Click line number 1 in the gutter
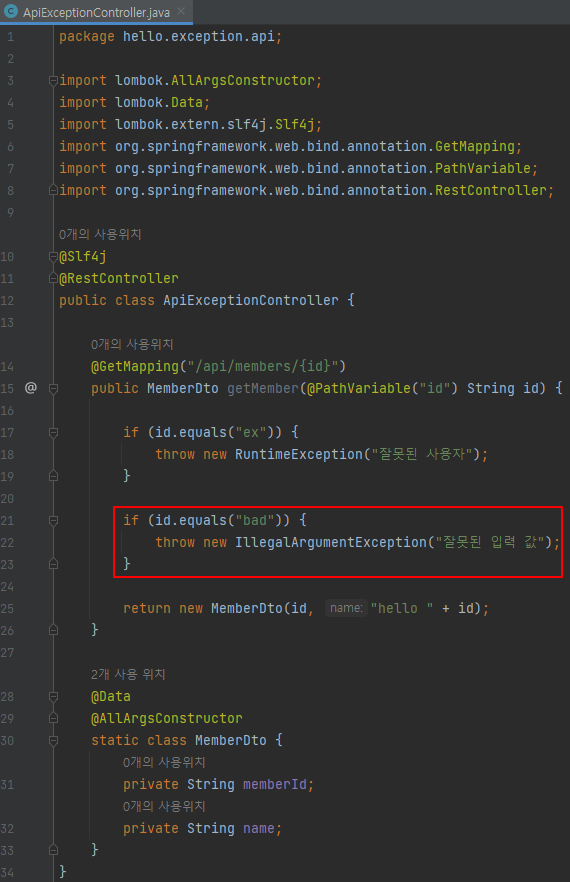This screenshot has height=882, width=570. point(10,37)
